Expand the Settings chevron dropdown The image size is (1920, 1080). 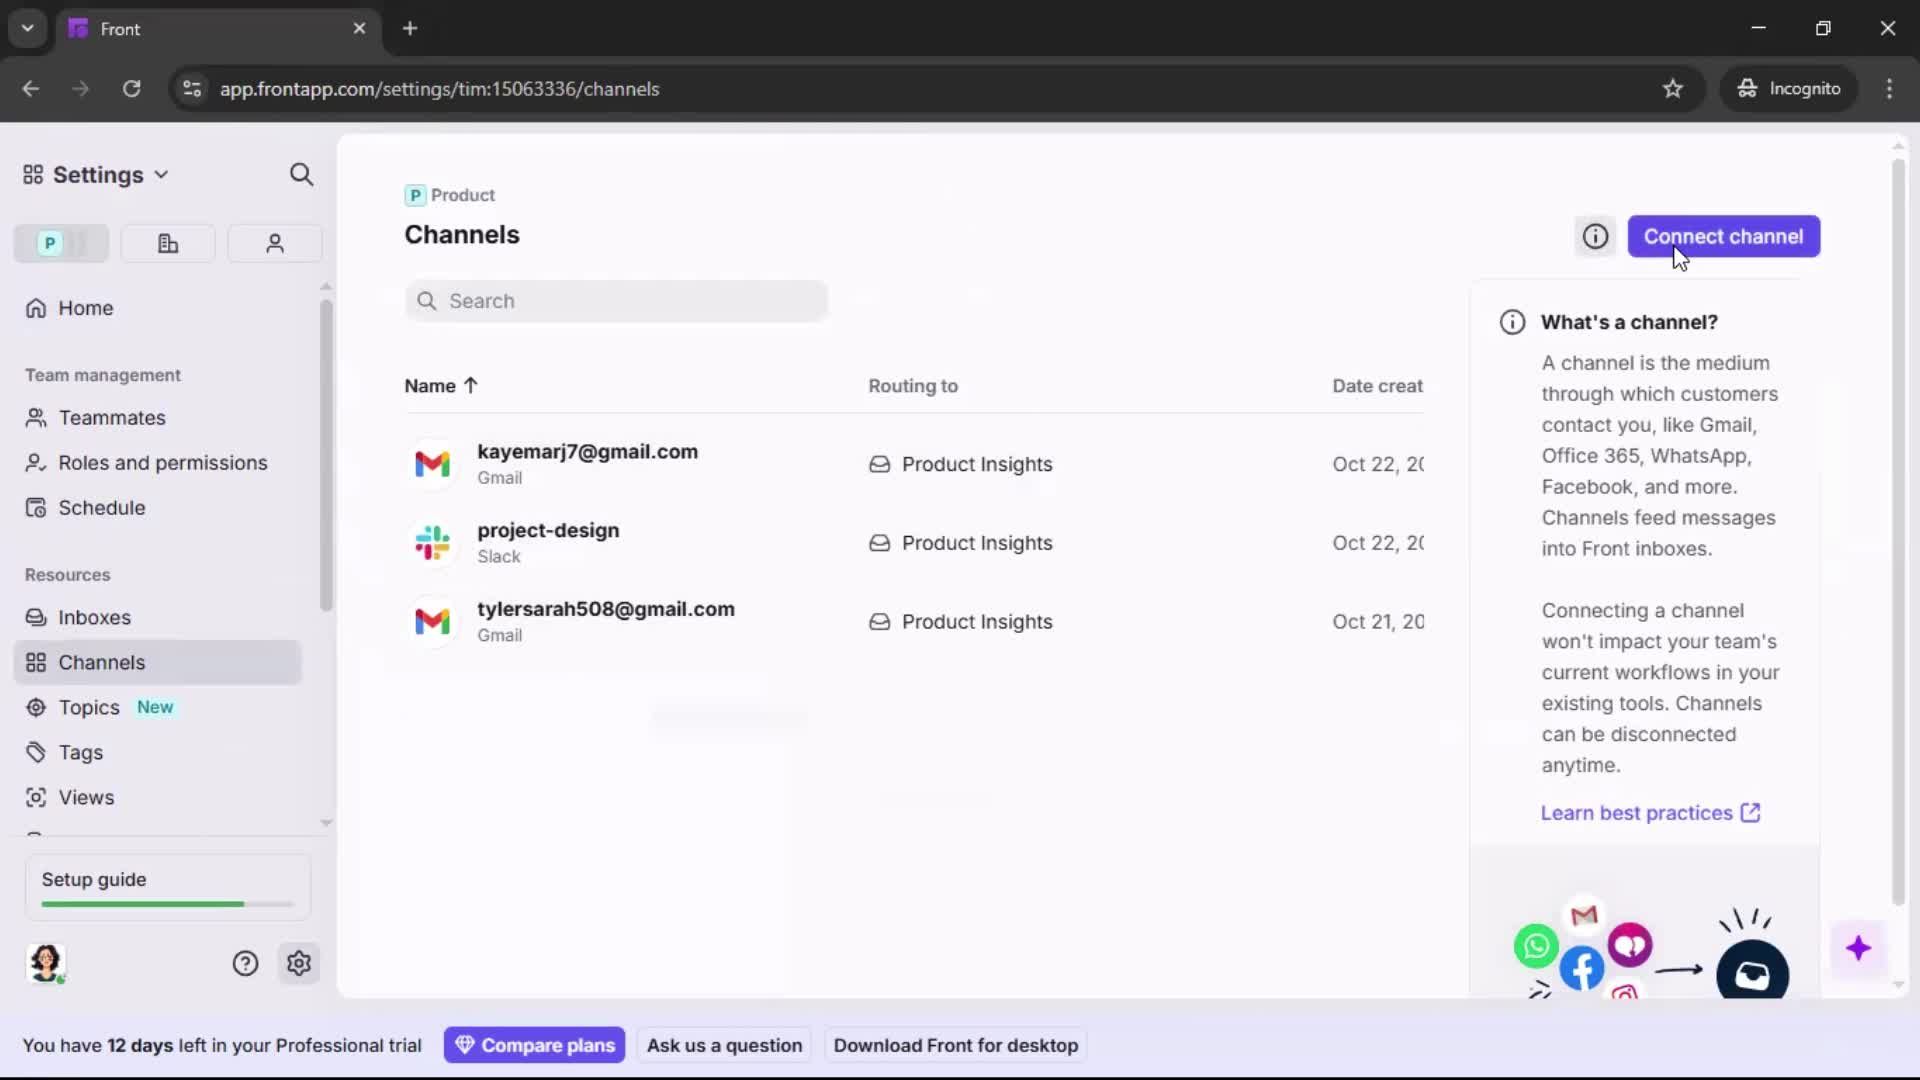162,174
